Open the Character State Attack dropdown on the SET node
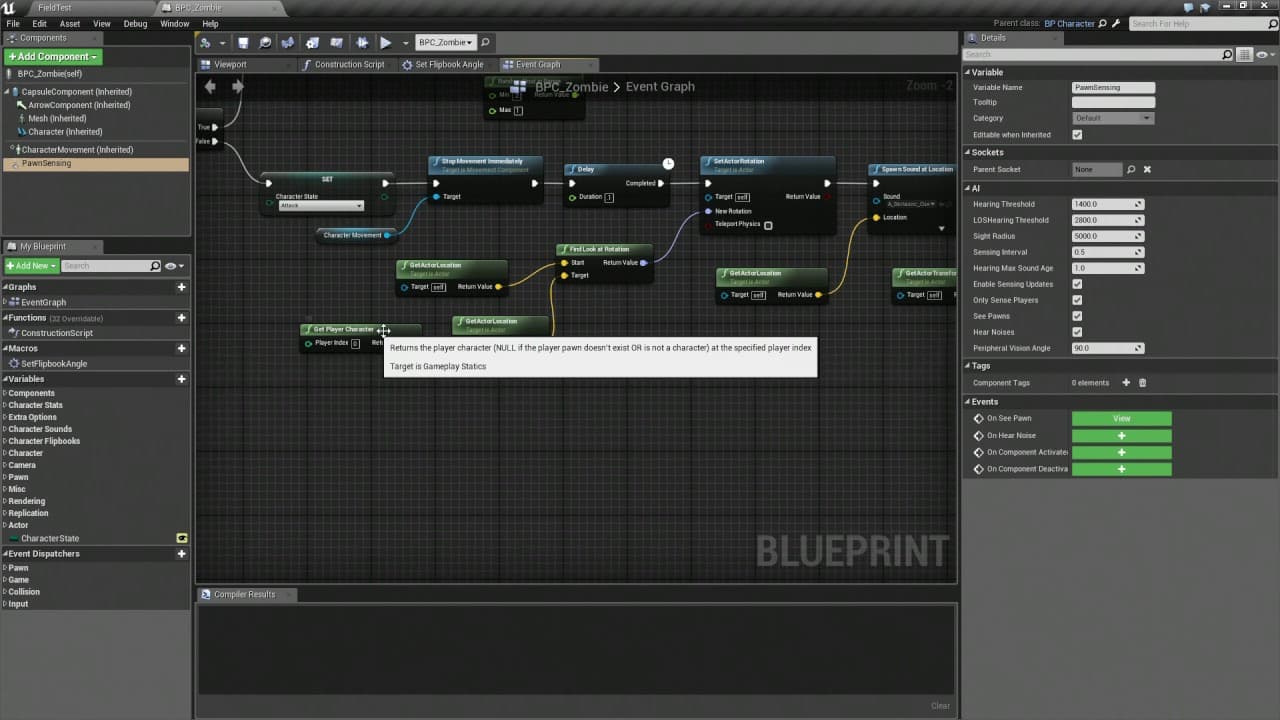The height and width of the screenshot is (720, 1280). pos(320,206)
